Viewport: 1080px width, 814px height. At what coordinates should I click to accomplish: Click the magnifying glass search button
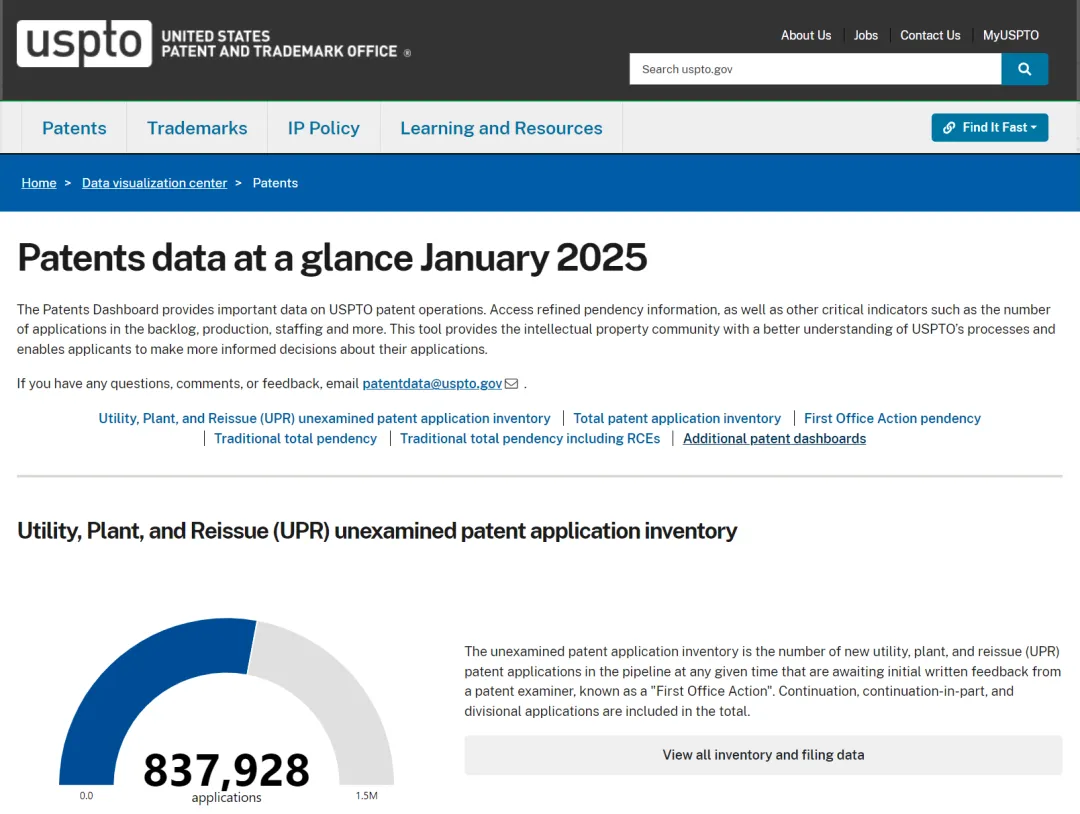click(1024, 69)
